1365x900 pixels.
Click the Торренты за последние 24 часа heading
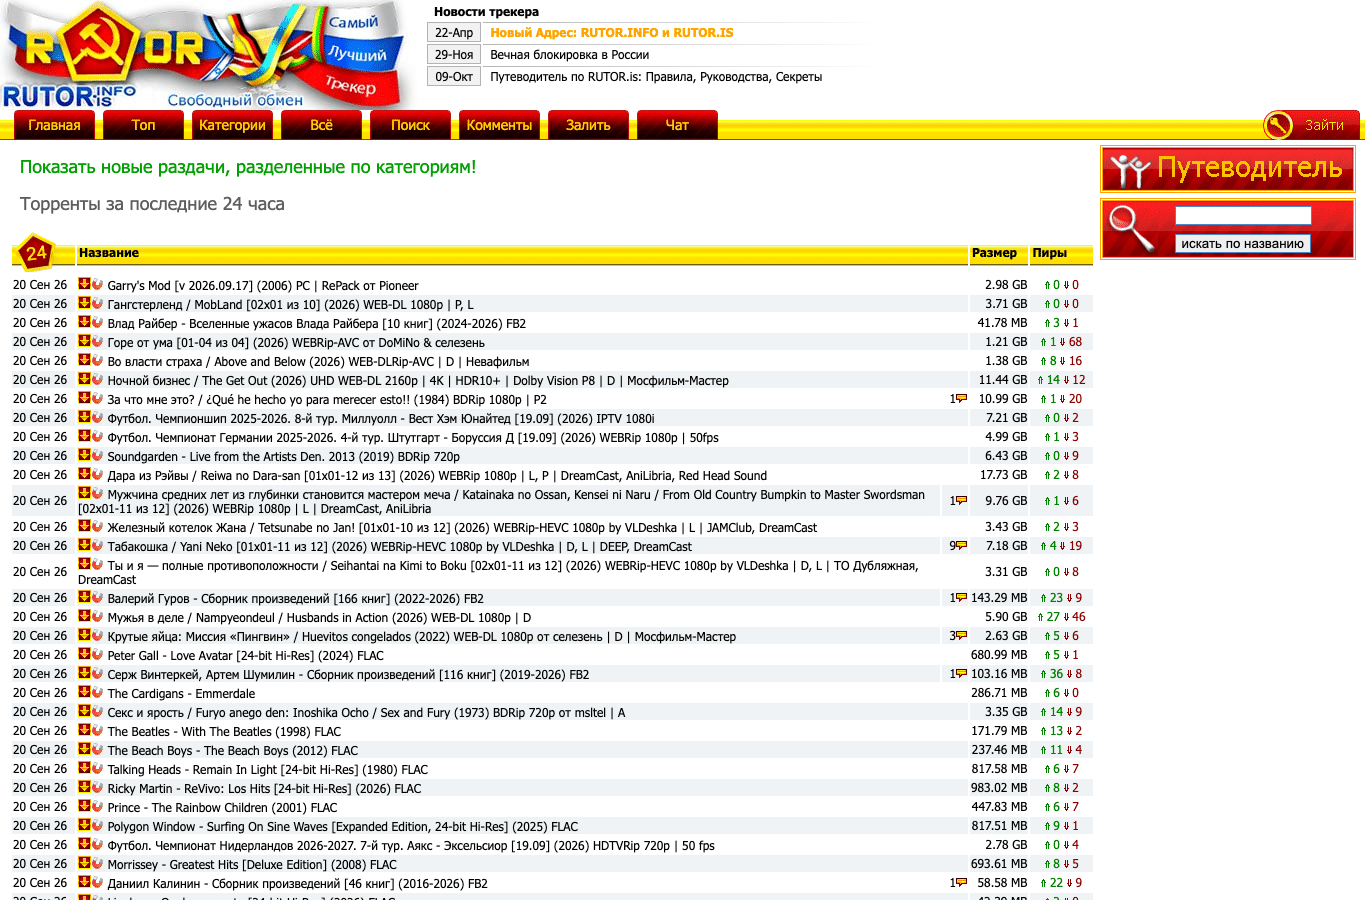(x=152, y=204)
